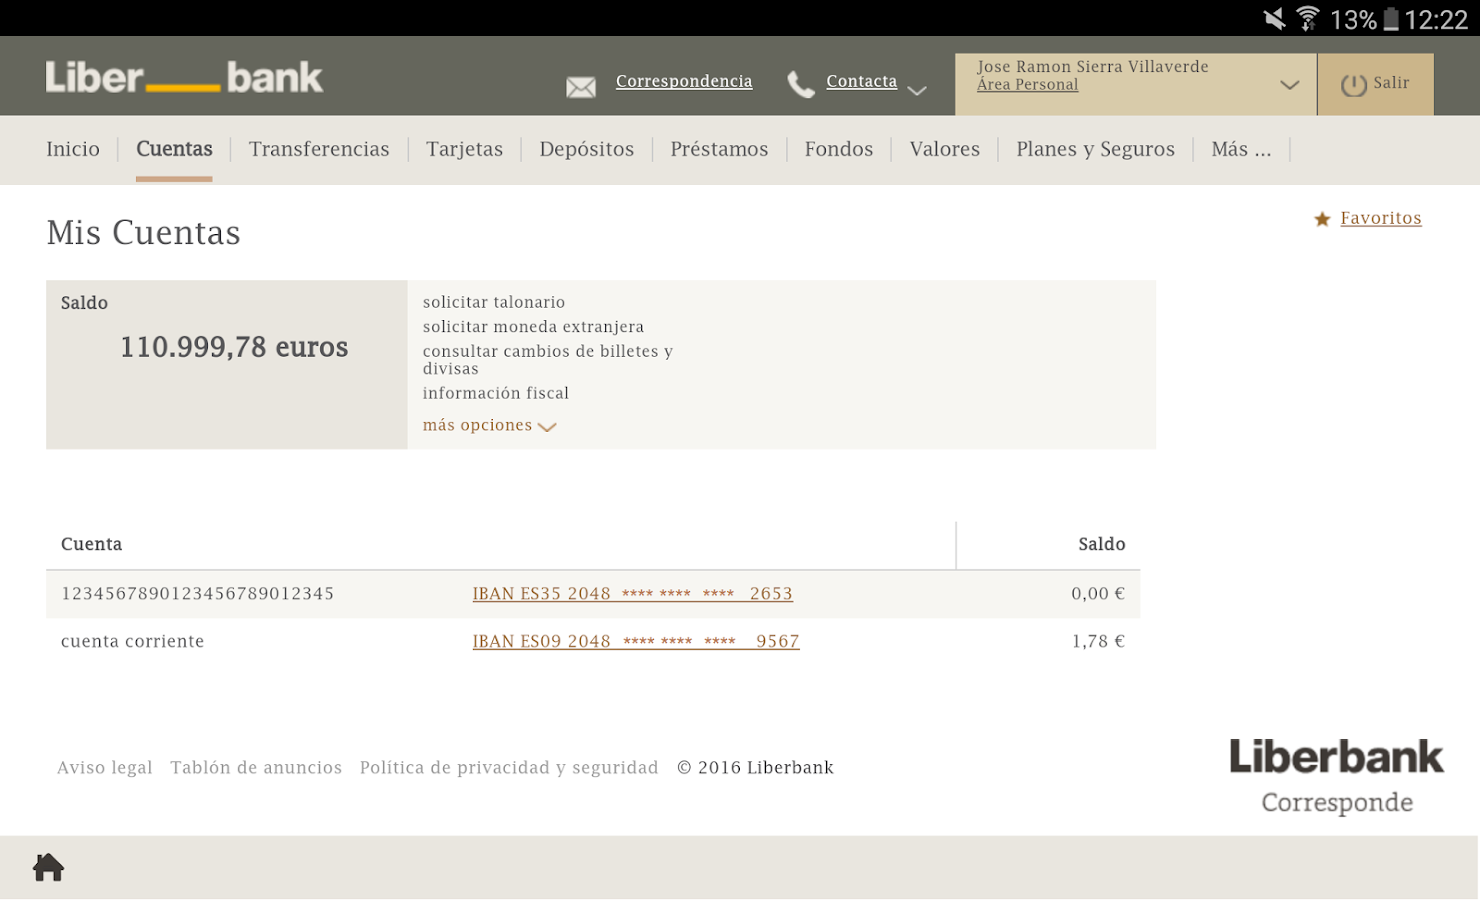
Task: Click the Liberbank logo in the header
Action: point(184,78)
